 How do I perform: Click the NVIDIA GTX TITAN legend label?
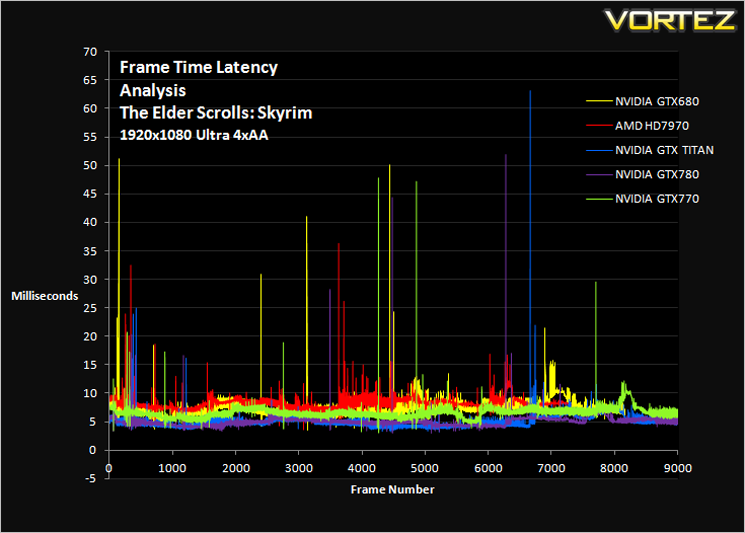click(x=664, y=150)
